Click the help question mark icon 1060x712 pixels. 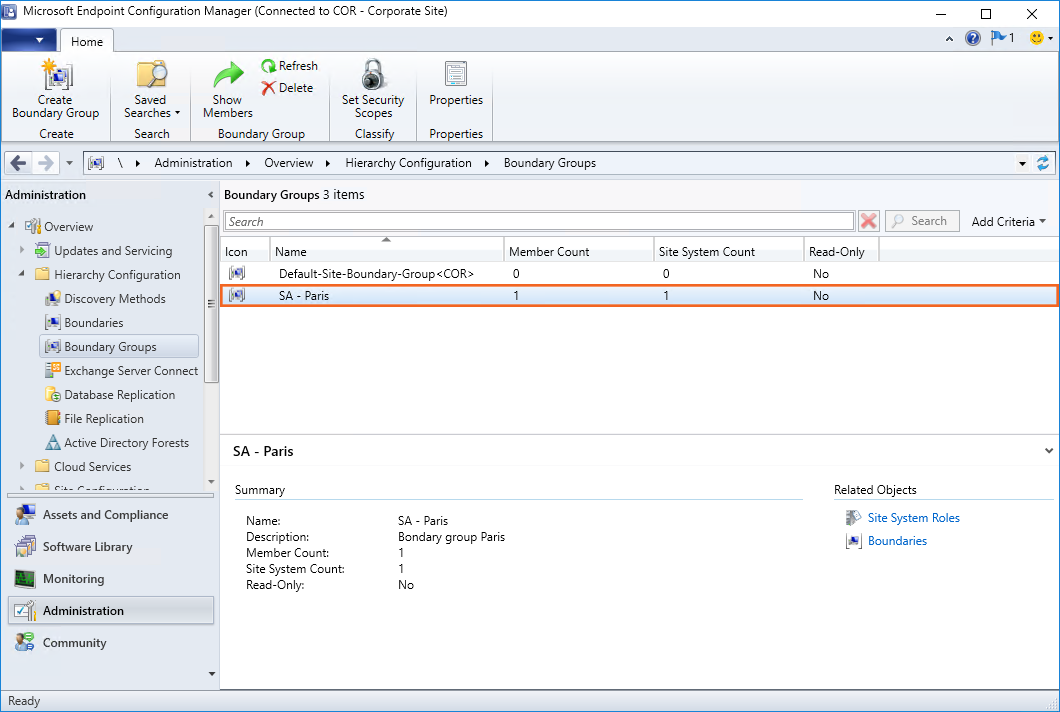point(973,39)
